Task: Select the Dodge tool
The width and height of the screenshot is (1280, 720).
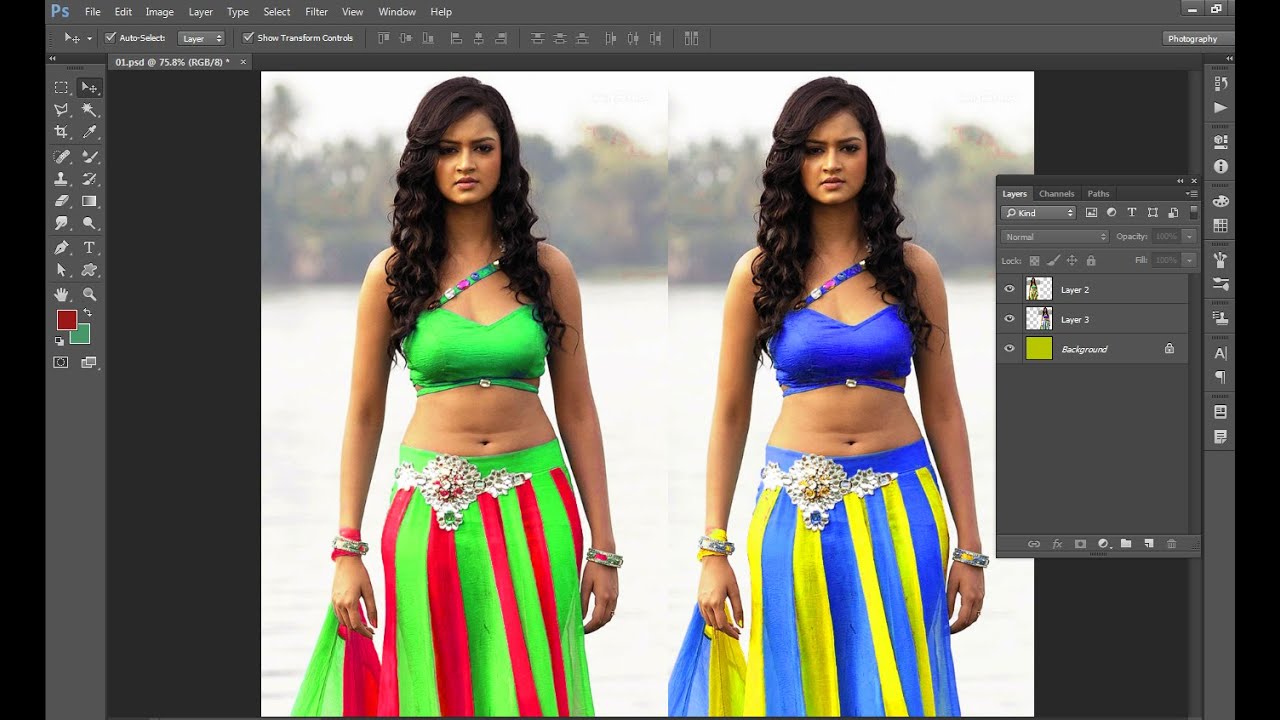Action: (x=89, y=223)
